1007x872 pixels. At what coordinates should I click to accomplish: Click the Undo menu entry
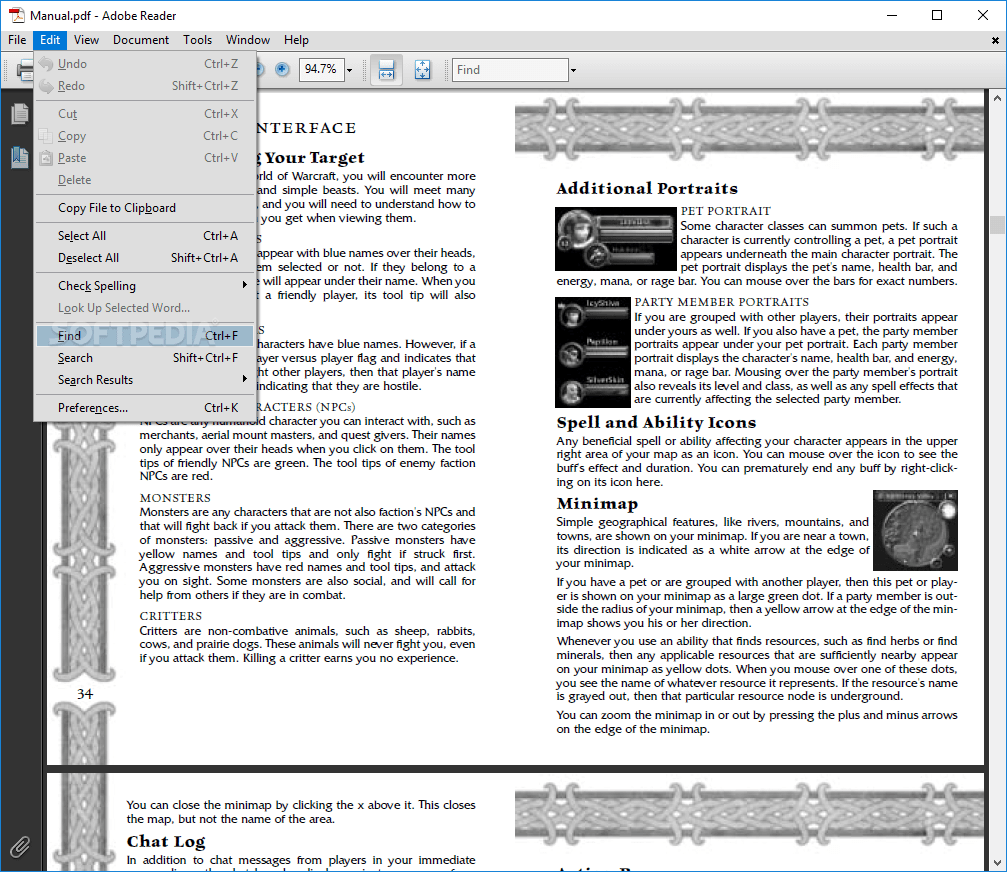point(145,64)
